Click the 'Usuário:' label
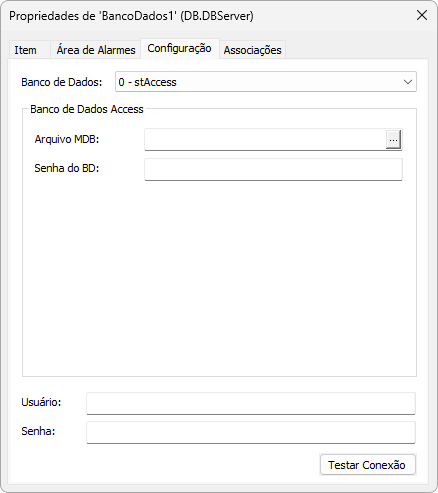The width and height of the screenshot is (438, 493). [41, 402]
